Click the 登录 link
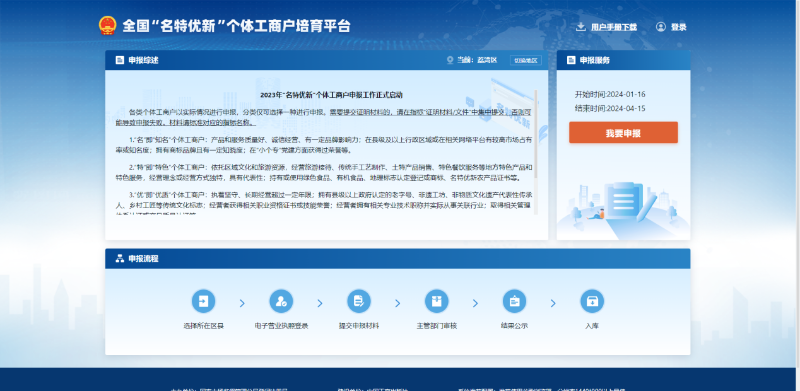800x391 pixels. pyautogui.click(x=679, y=27)
